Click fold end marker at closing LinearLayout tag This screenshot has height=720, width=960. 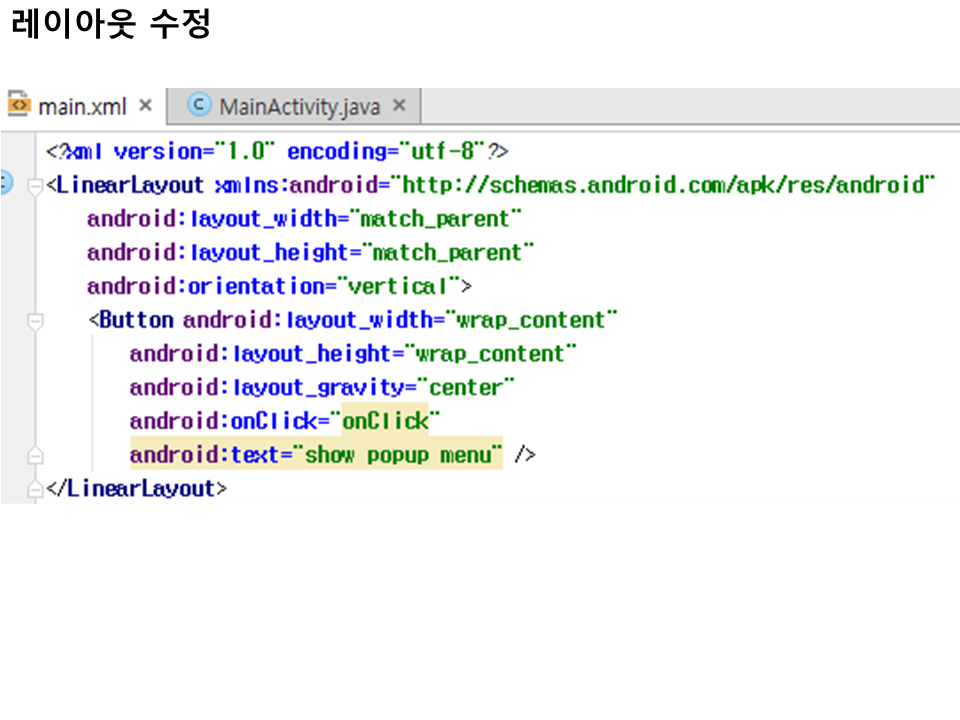point(36,490)
